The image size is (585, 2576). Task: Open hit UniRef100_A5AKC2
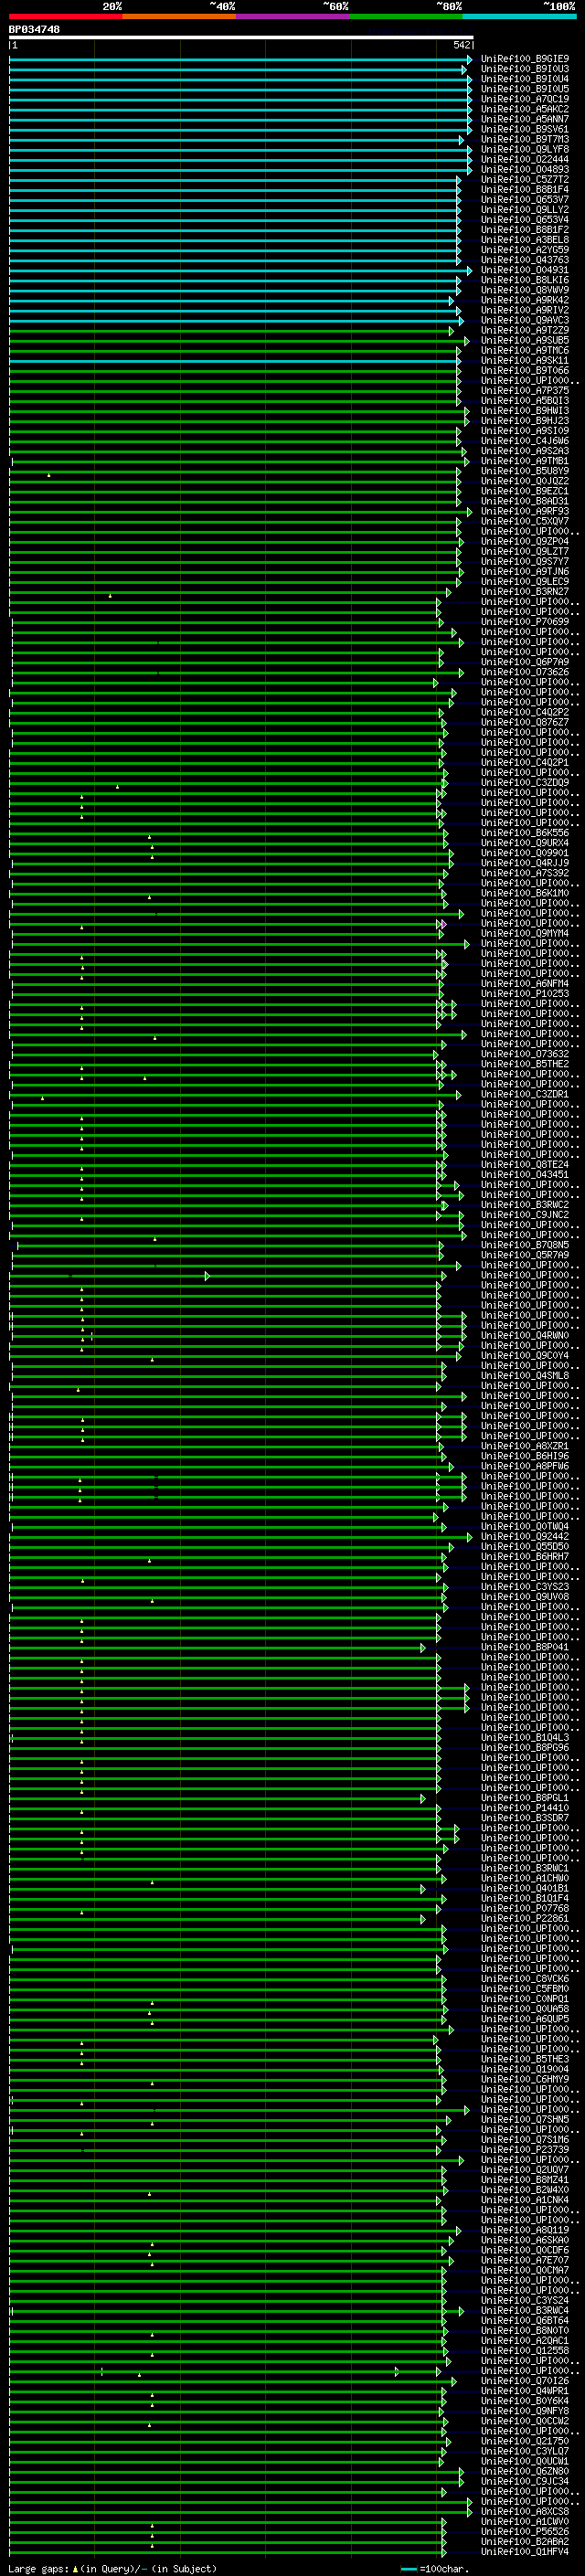pos(525,109)
